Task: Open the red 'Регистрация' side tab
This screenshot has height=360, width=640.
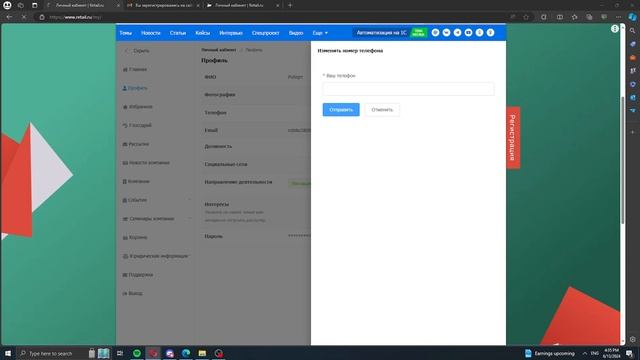Action: [513, 138]
